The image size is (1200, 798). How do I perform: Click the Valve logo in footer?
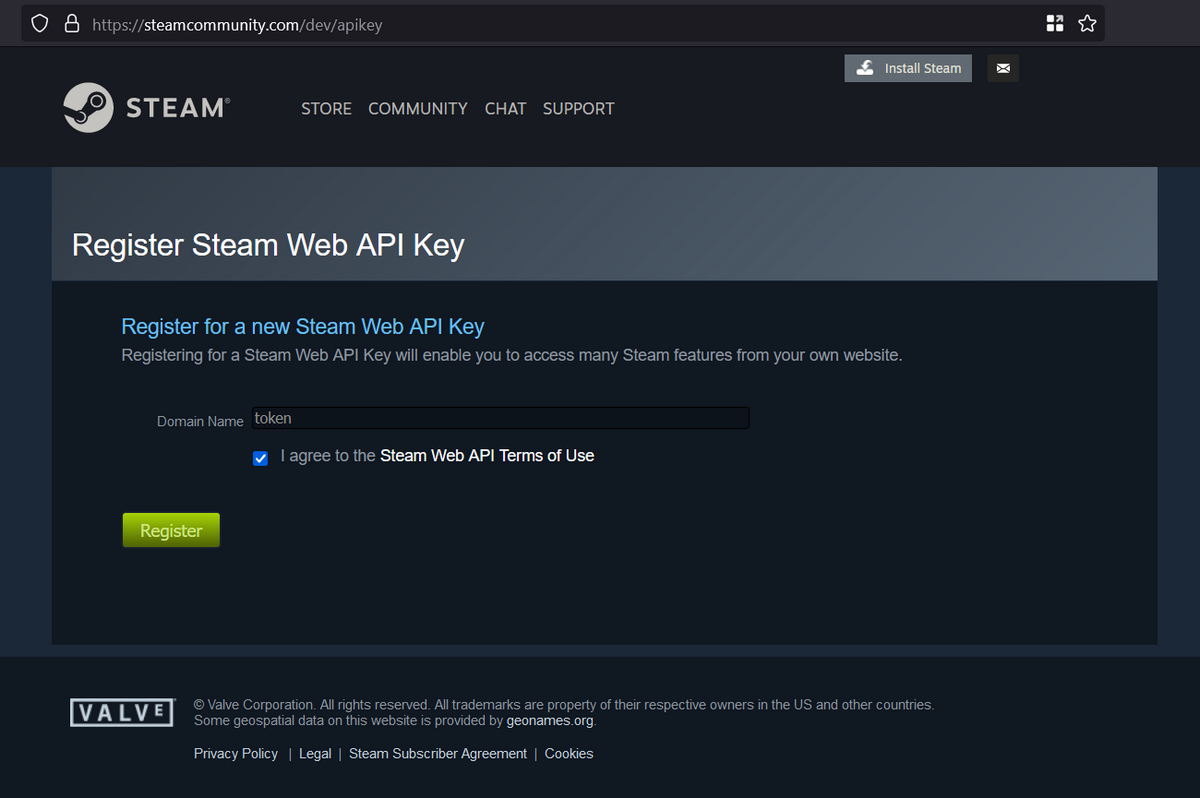click(x=122, y=712)
